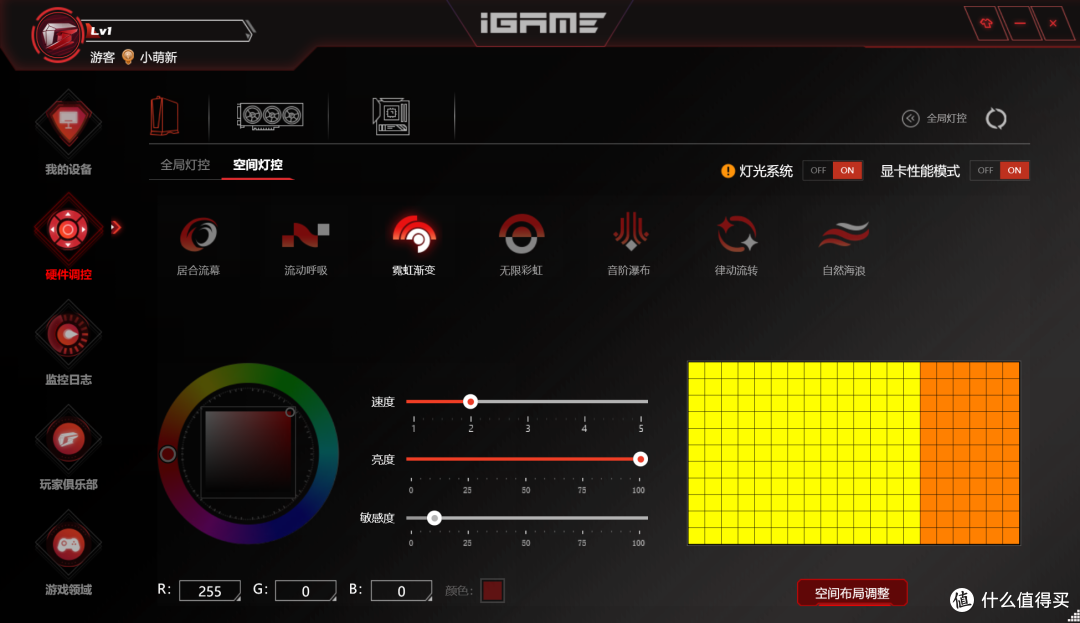Image resolution: width=1080 pixels, height=623 pixels.
Task: Click the 颜色 dark red swatch
Action: 492,591
